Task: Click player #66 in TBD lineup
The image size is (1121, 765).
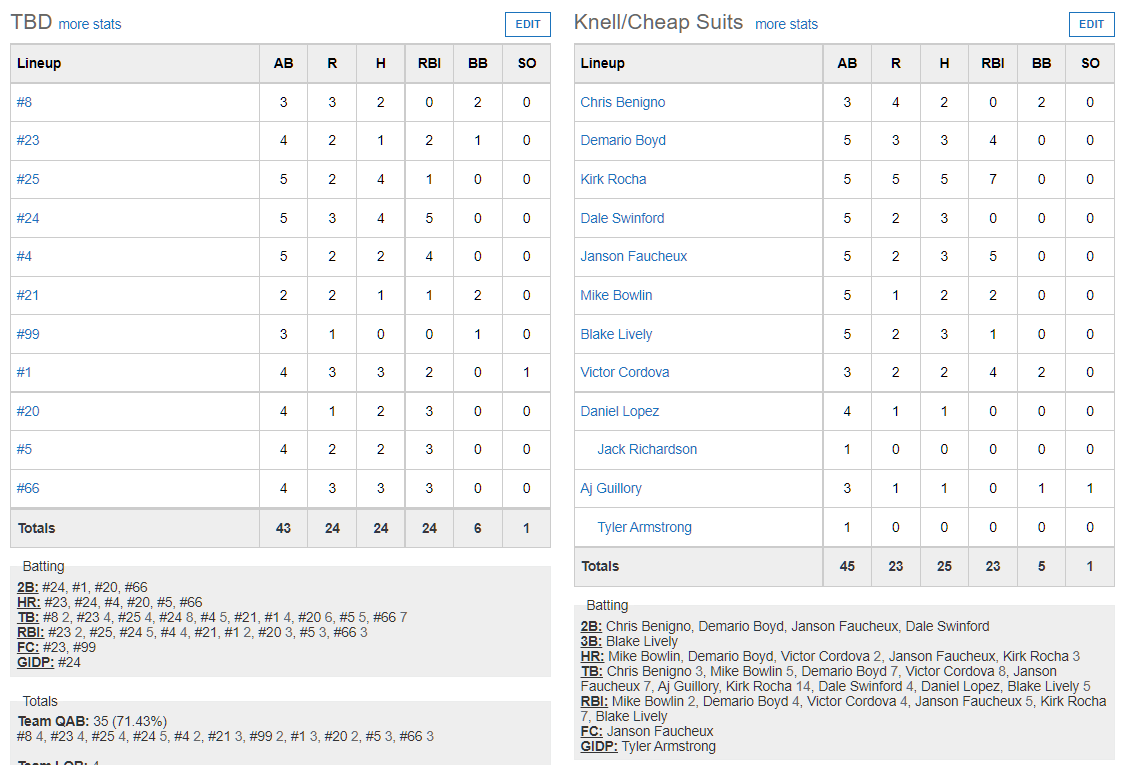Action: [x=28, y=488]
